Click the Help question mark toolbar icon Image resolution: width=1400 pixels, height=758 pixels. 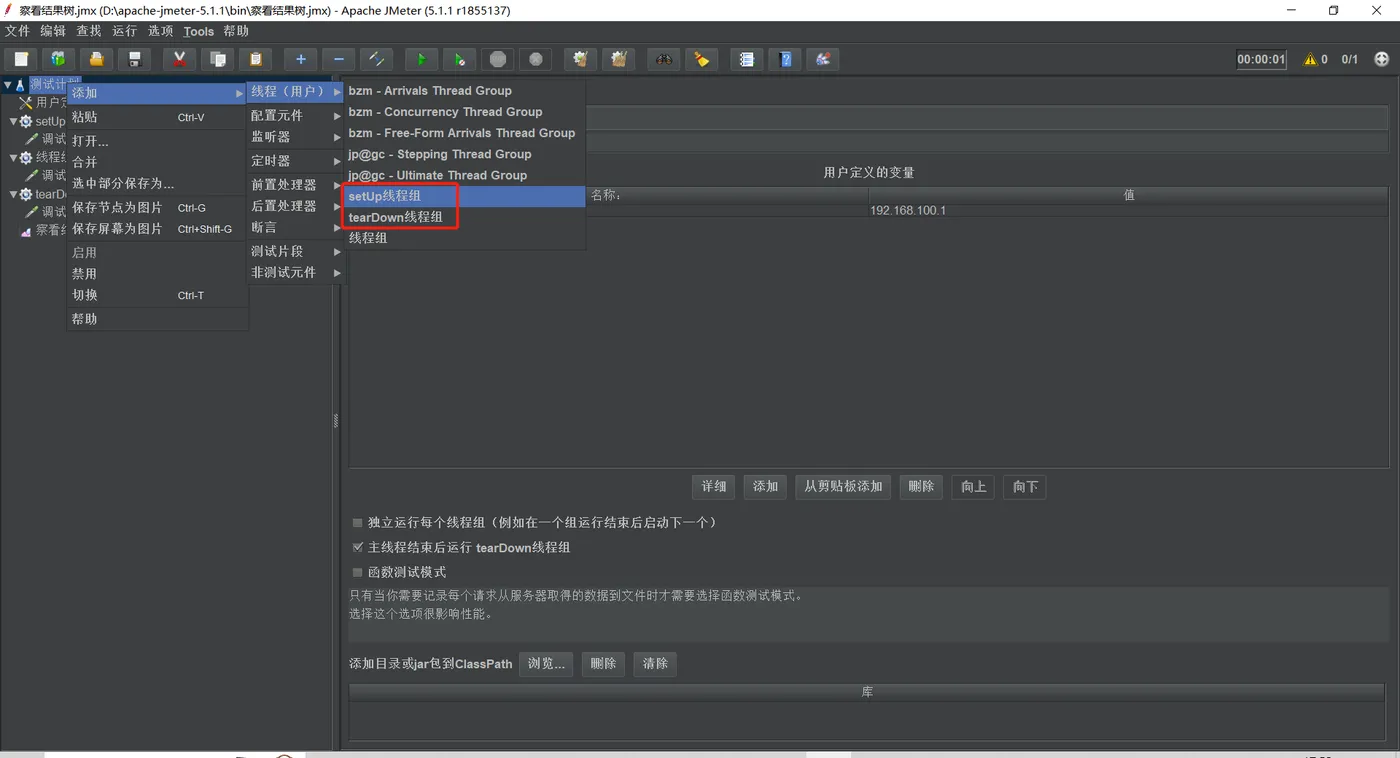785,59
